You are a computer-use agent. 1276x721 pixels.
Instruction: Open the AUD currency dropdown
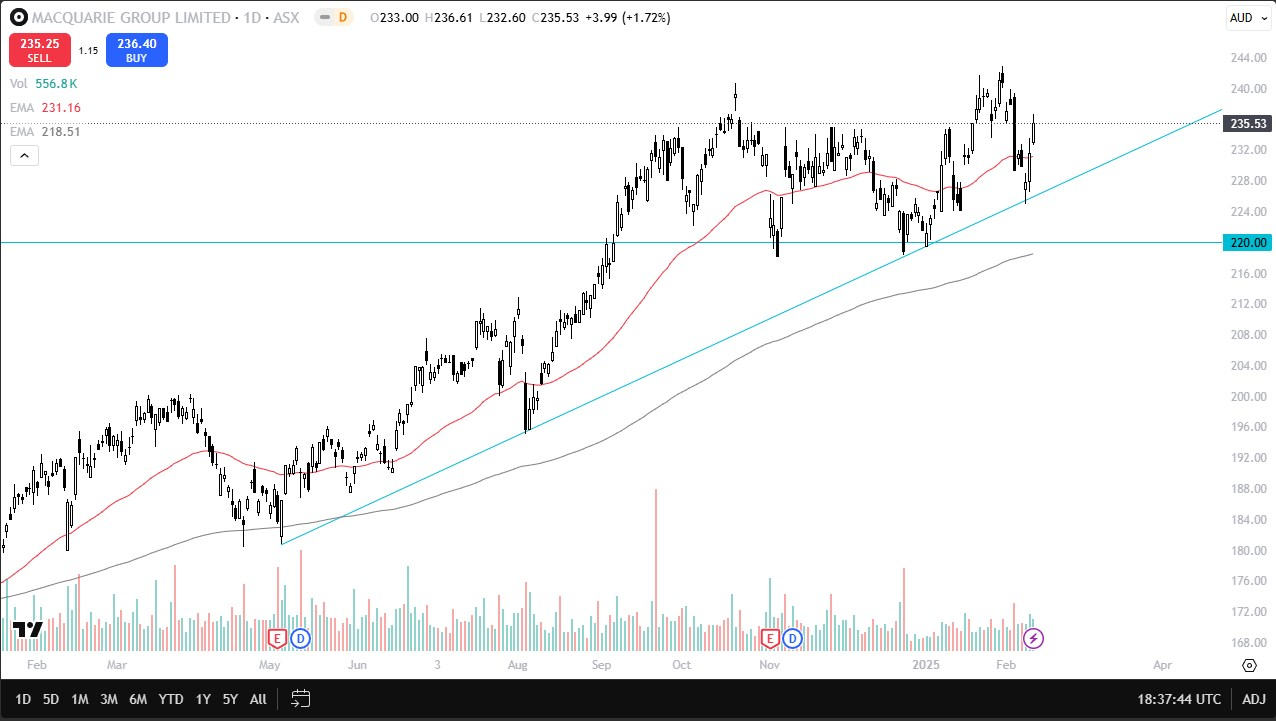(1248, 18)
